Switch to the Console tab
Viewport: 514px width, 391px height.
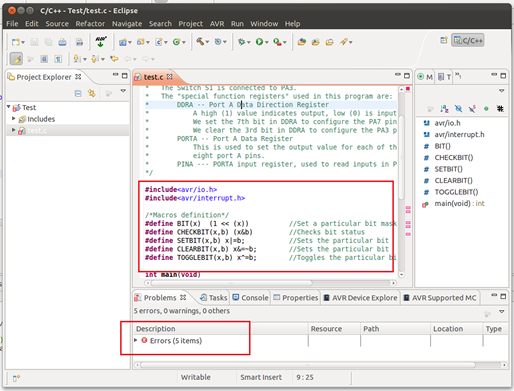pyautogui.click(x=250, y=298)
